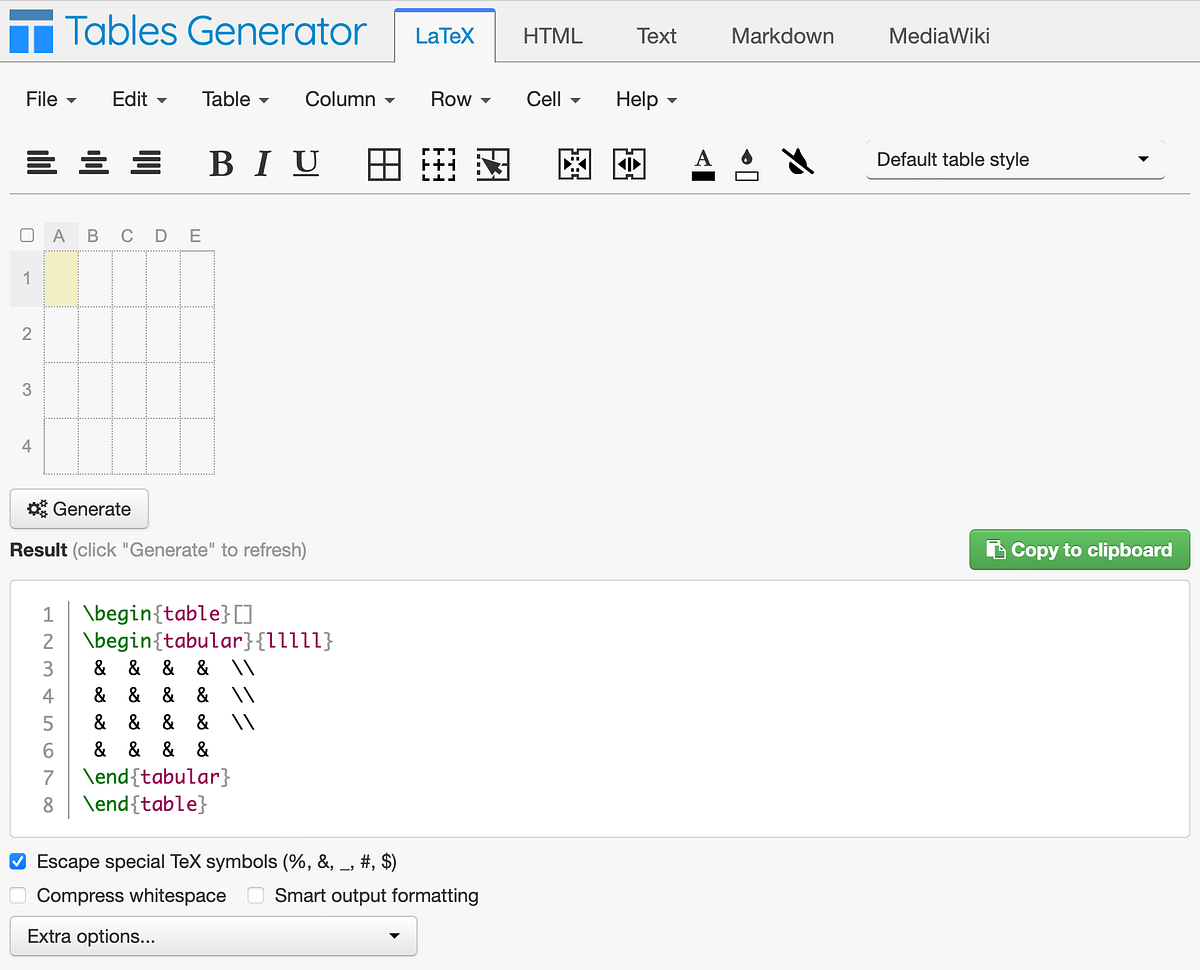The width and height of the screenshot is (1200, 970).
Task: Enable the Compress whitespace option
Action: point(17,895)
